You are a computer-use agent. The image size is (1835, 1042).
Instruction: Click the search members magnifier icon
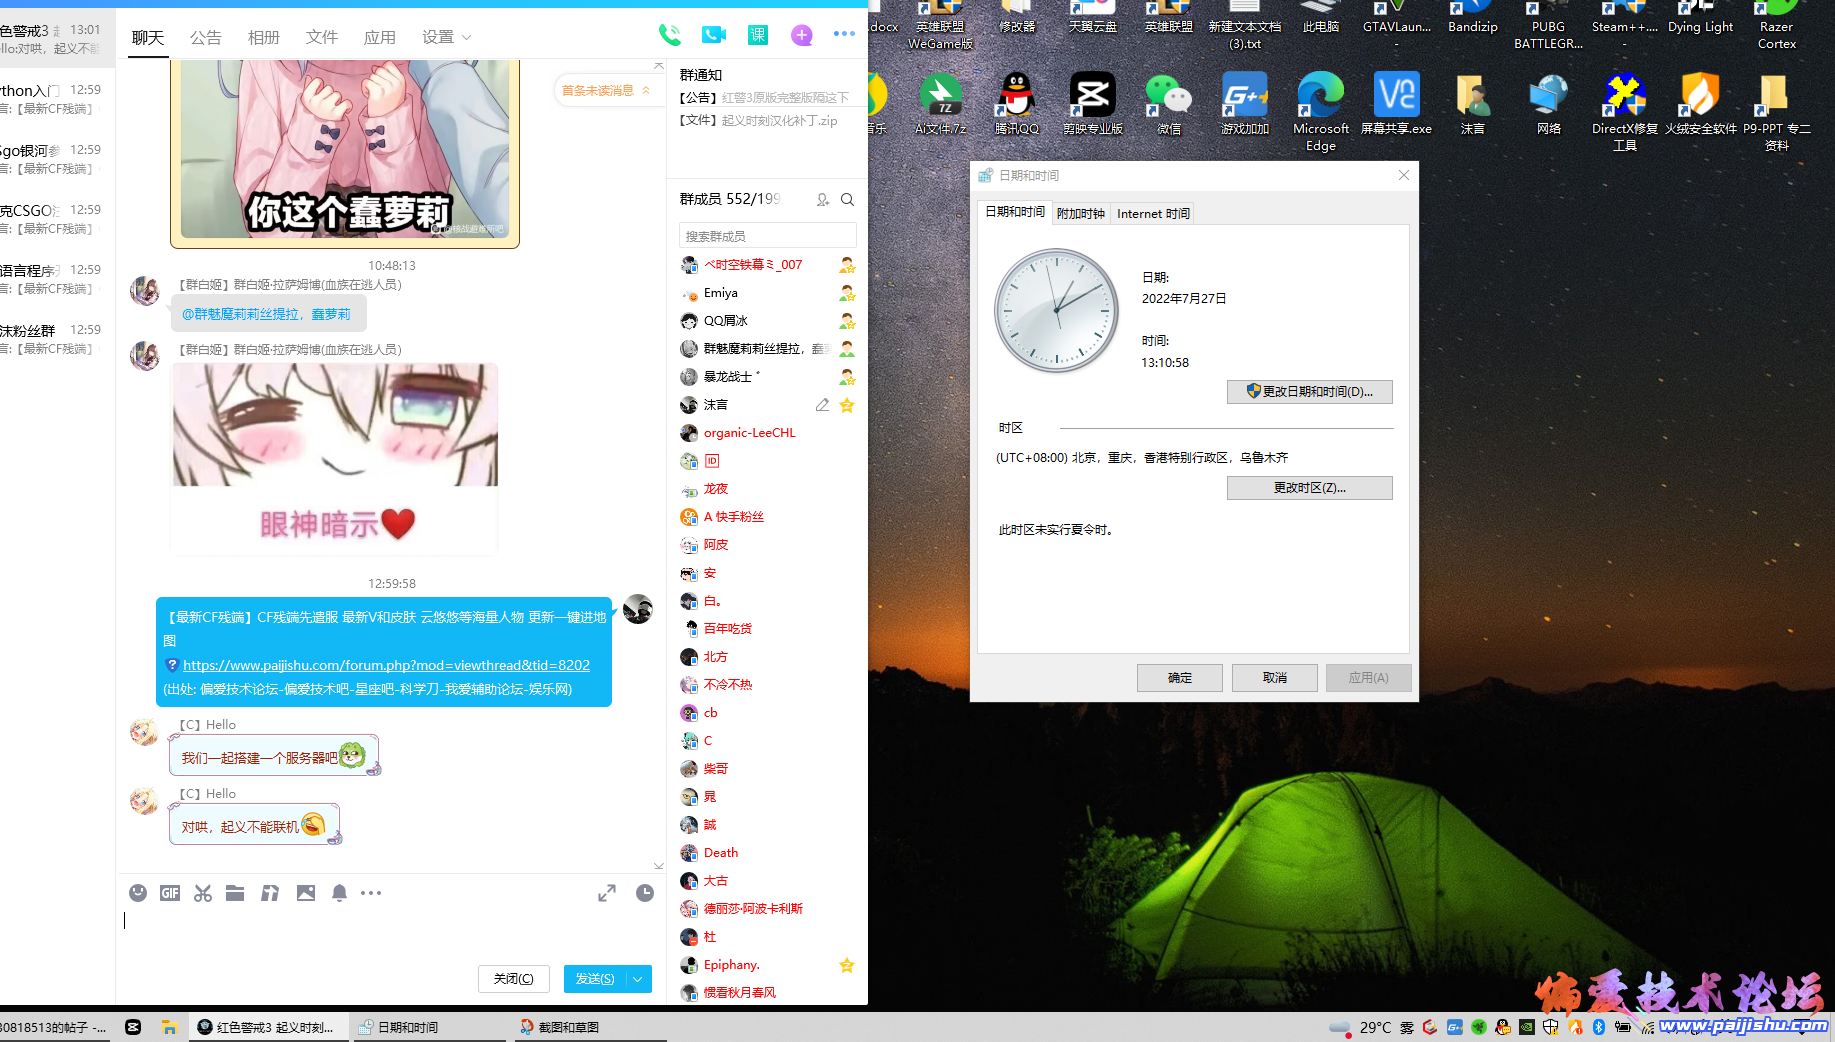click(x=847, y=199)
